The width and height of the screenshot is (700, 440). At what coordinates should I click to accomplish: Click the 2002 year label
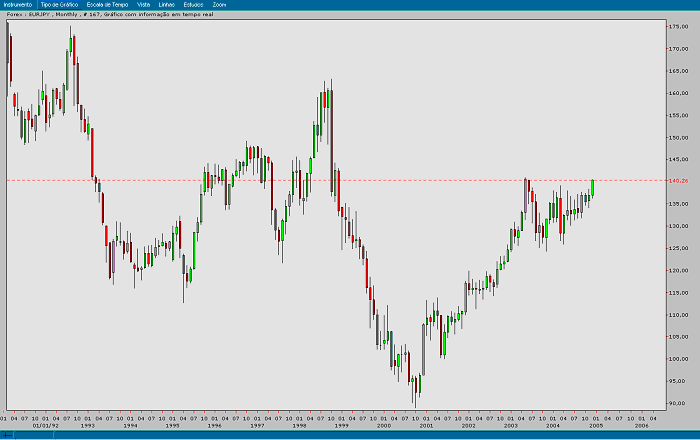[x=468, y=426]
